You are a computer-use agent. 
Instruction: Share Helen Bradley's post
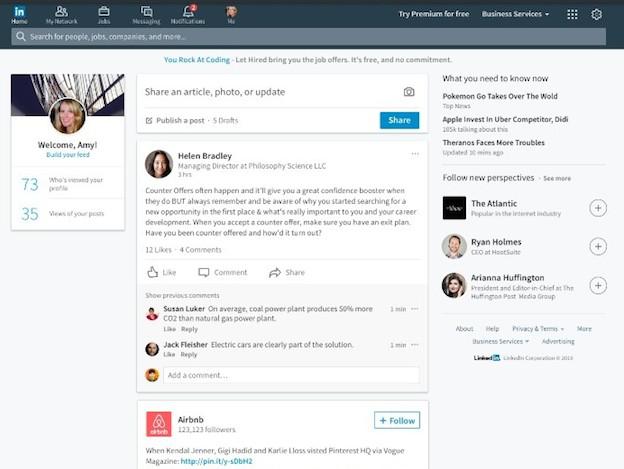pyautogui.click(x=287, y=272)
